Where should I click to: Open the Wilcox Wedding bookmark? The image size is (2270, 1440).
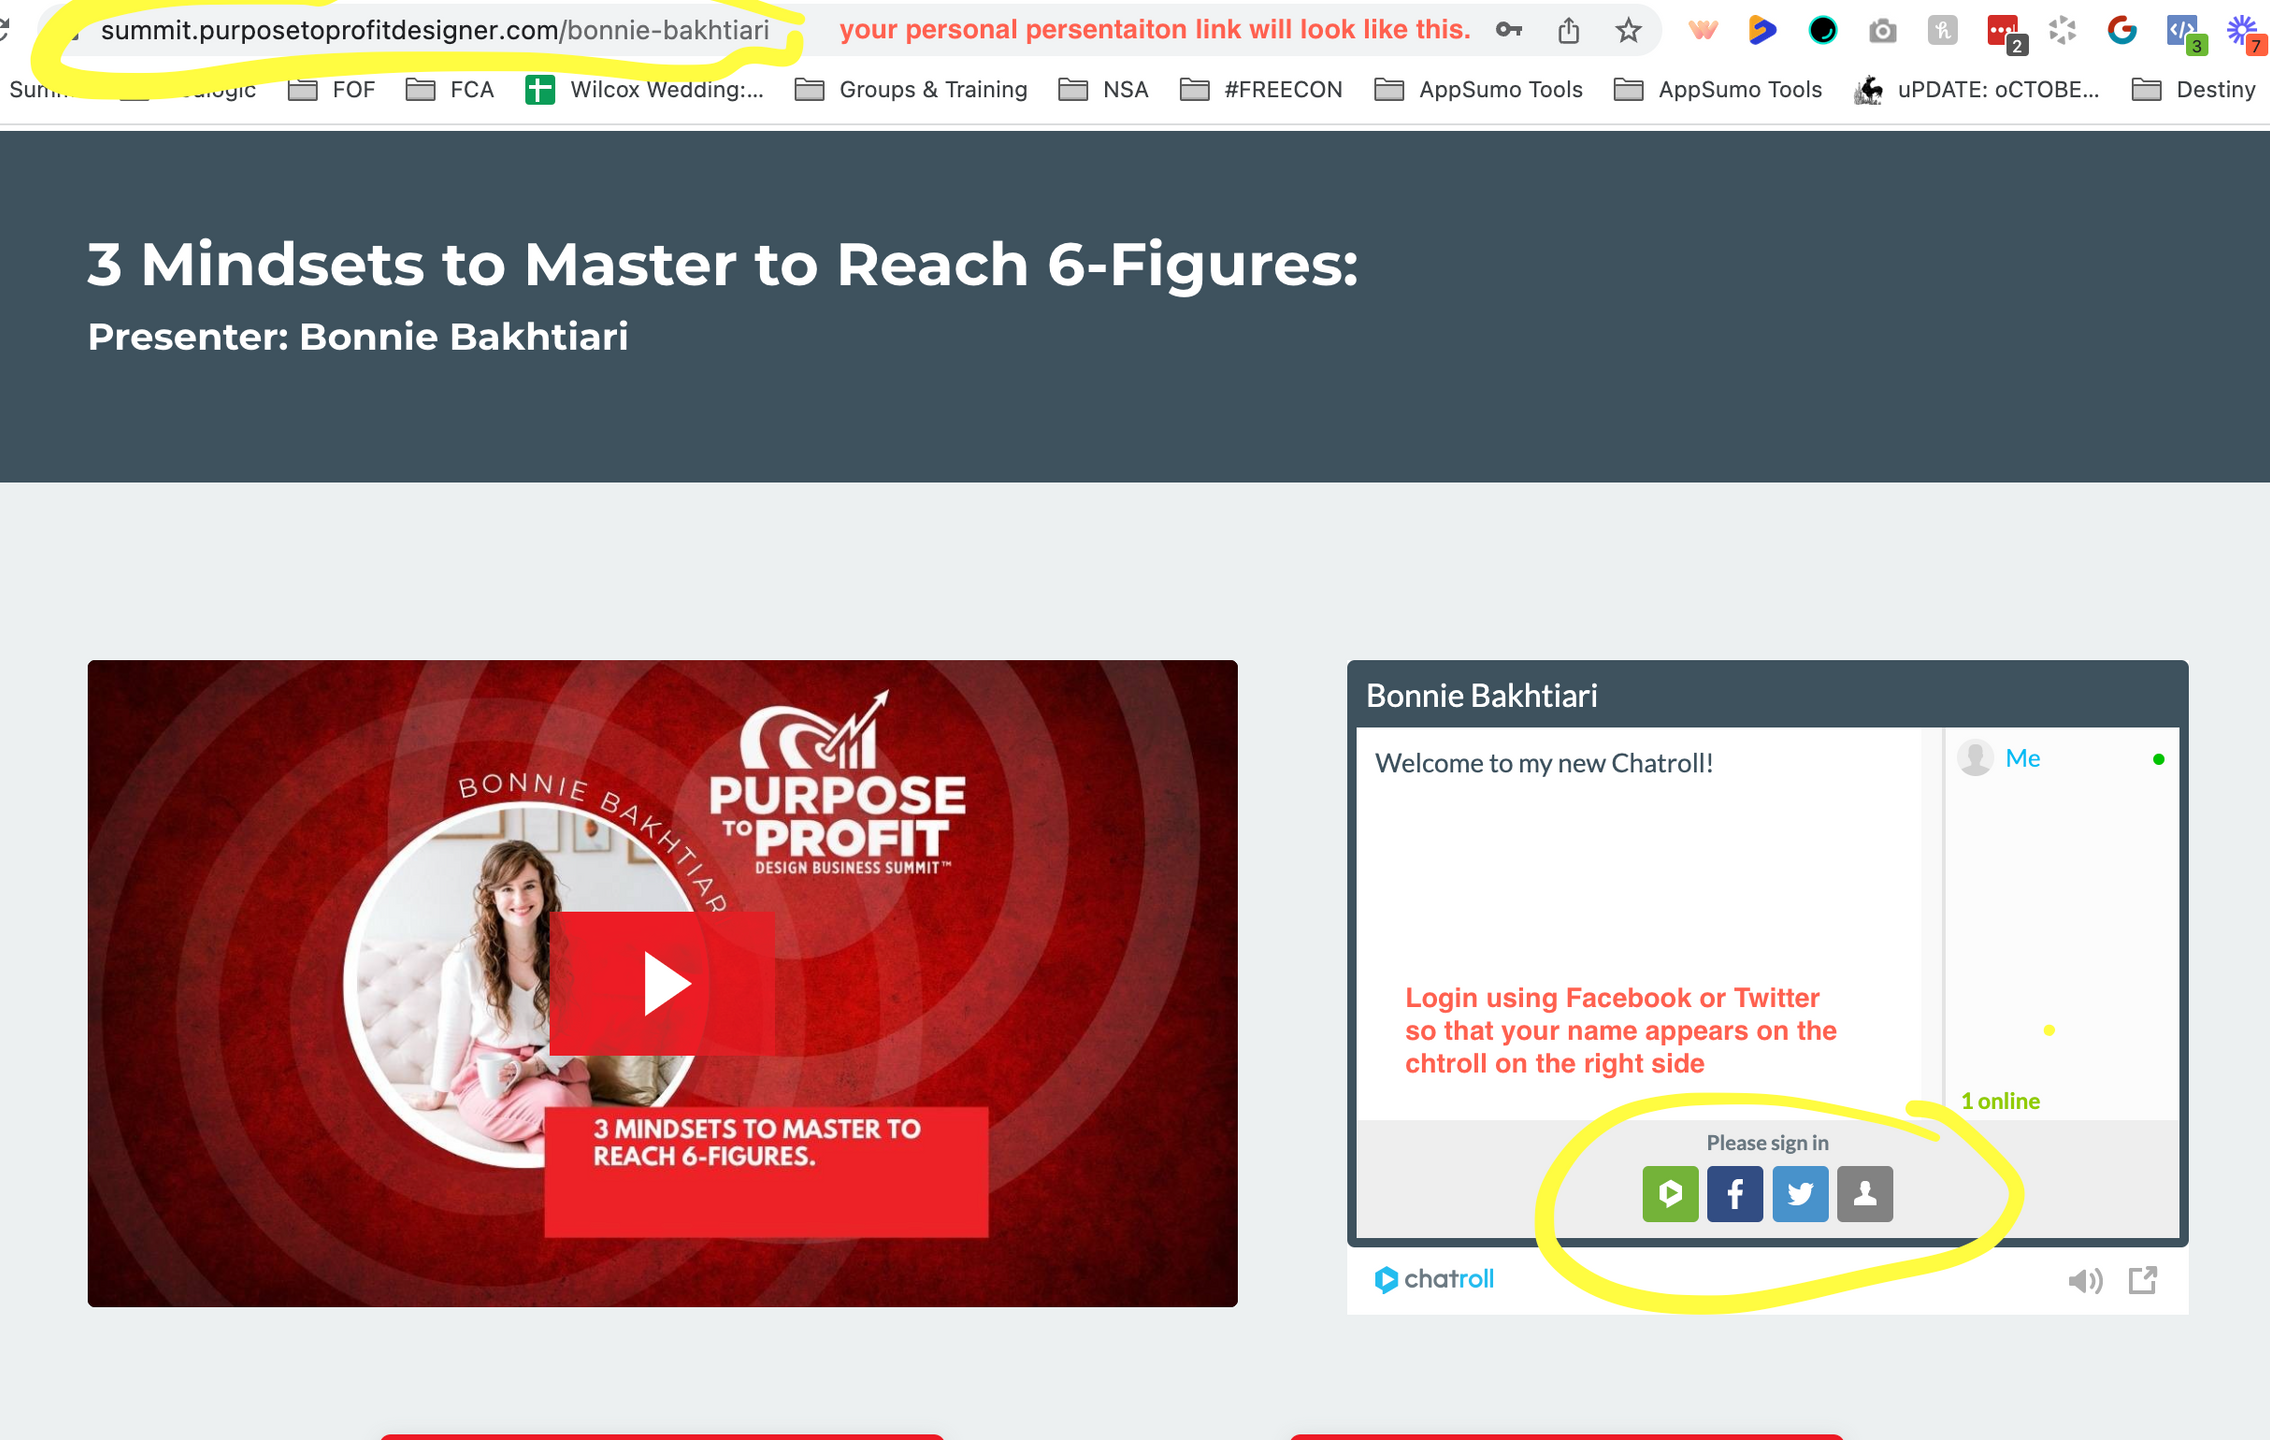(645, 90)
